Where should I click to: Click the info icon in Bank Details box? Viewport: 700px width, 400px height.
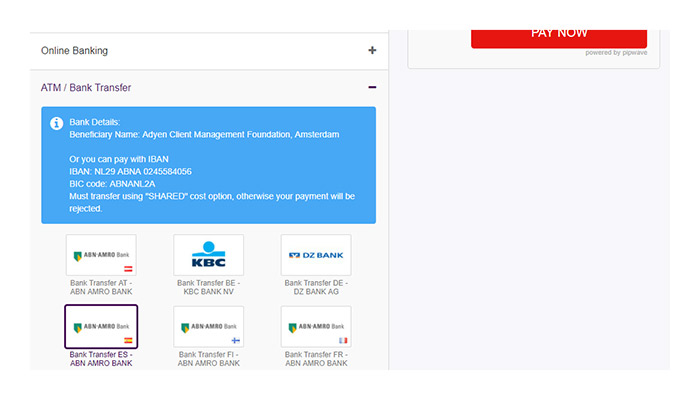click(57, 123)
